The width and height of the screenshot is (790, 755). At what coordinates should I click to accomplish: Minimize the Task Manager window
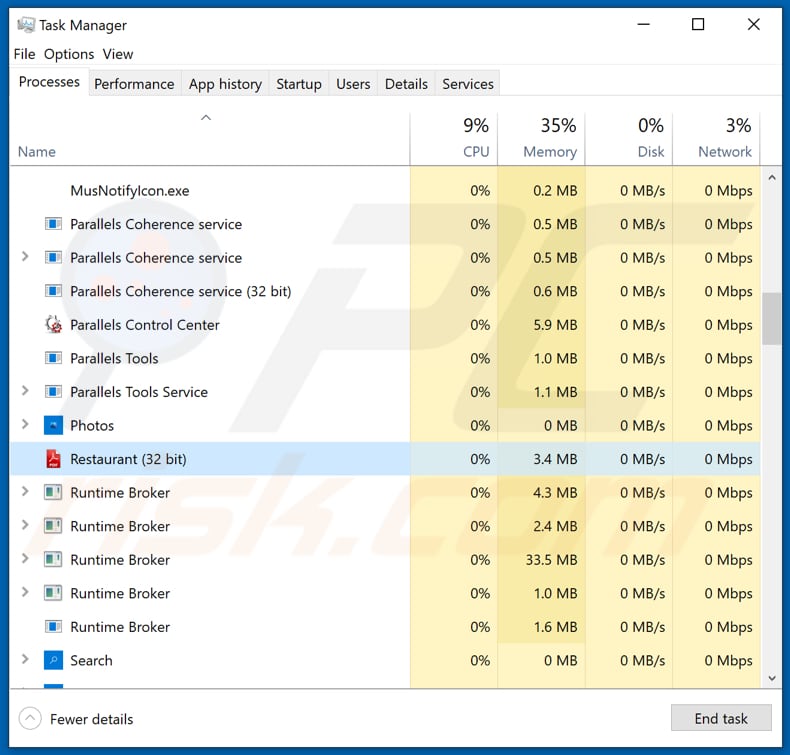pos(643,24)
